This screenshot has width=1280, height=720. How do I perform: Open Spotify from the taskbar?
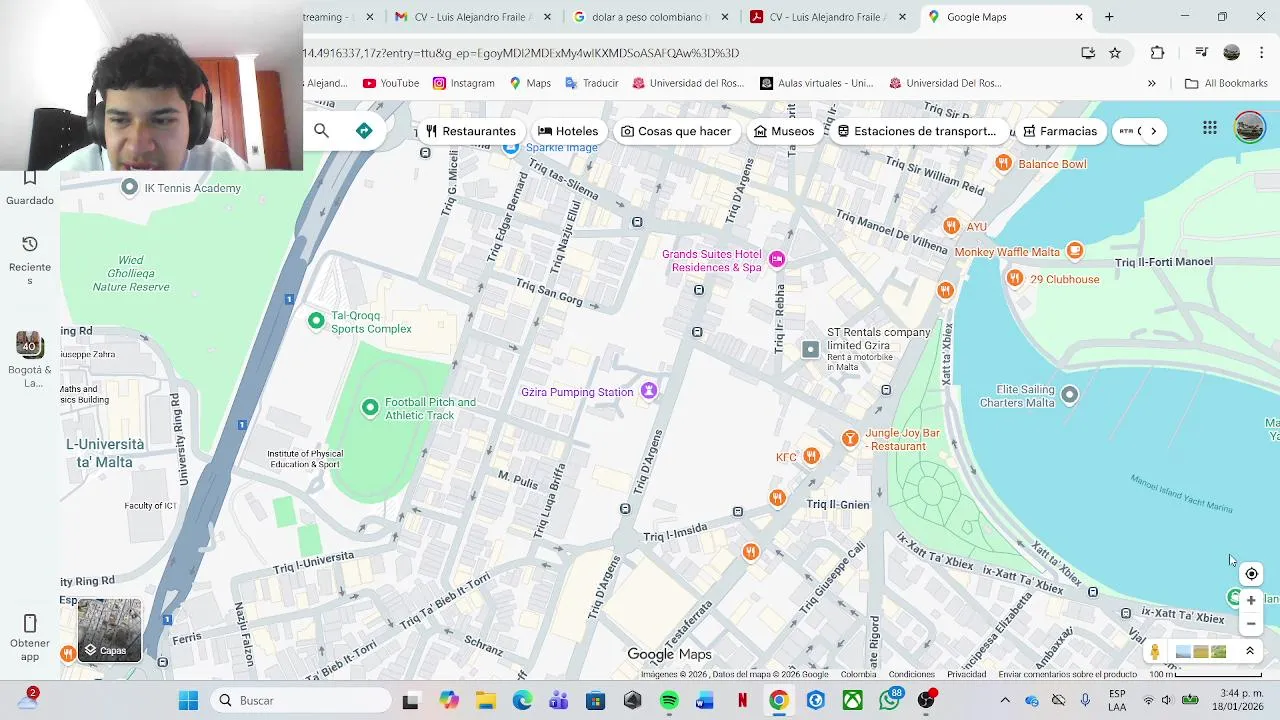669,700
